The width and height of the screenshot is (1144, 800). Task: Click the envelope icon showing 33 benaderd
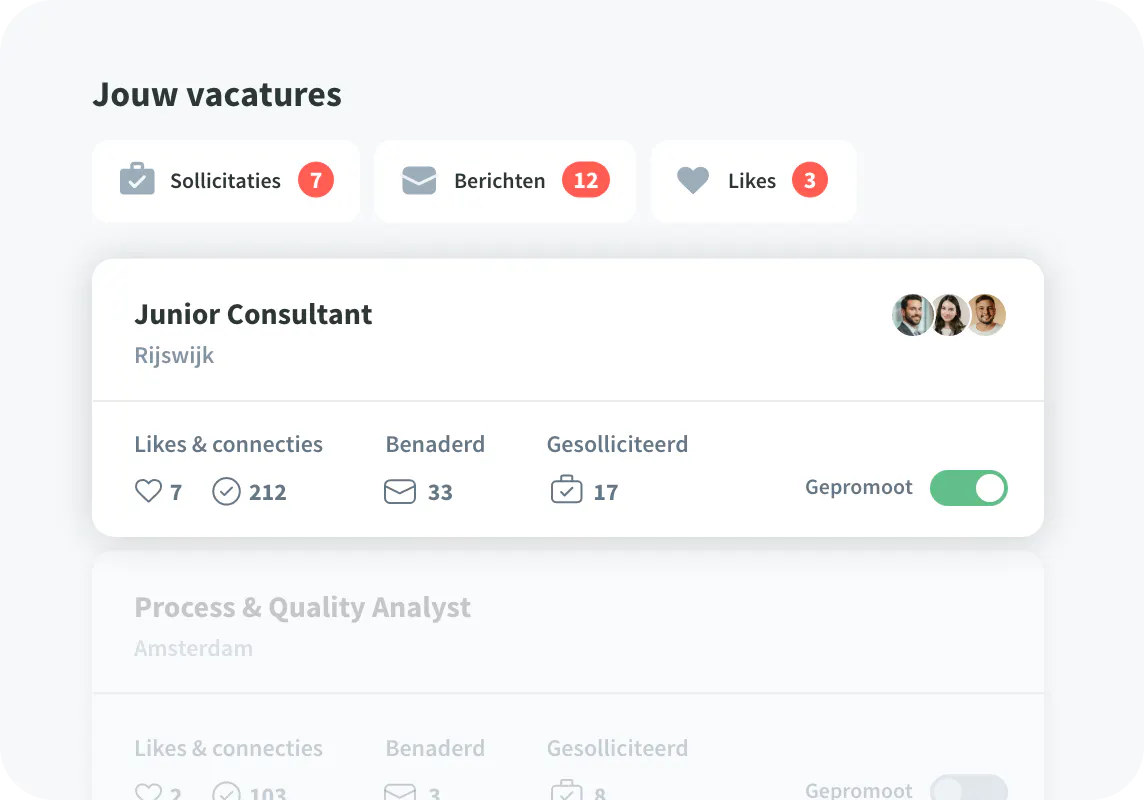[x=400, y=492]
